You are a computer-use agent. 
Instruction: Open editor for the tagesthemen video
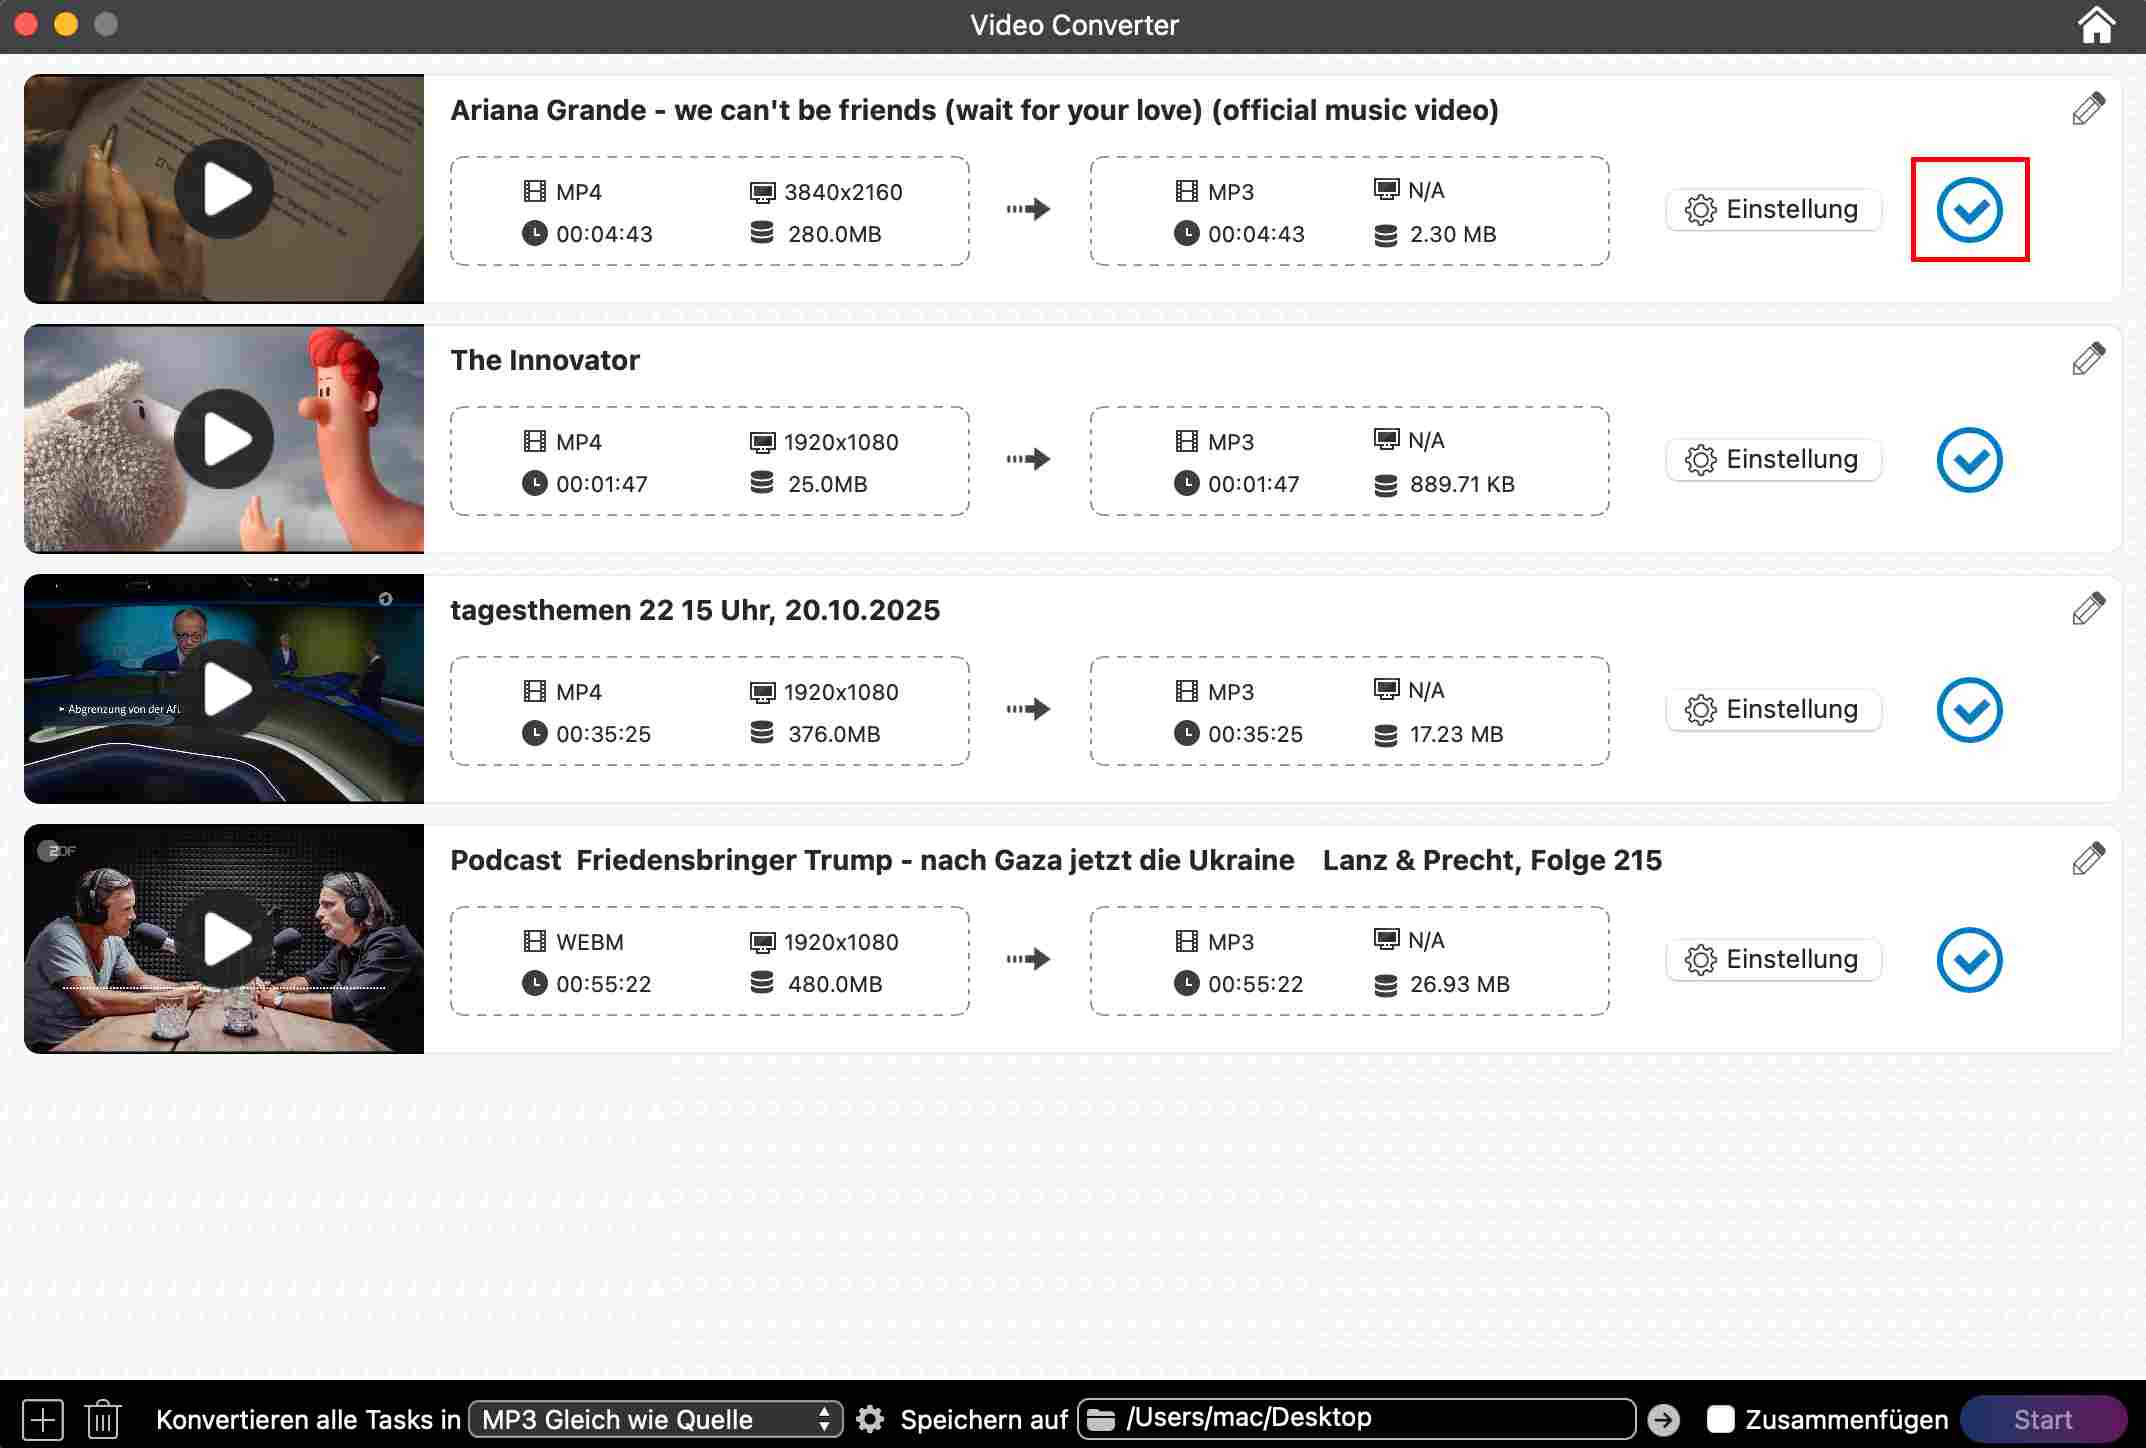tap(2088, 609)
